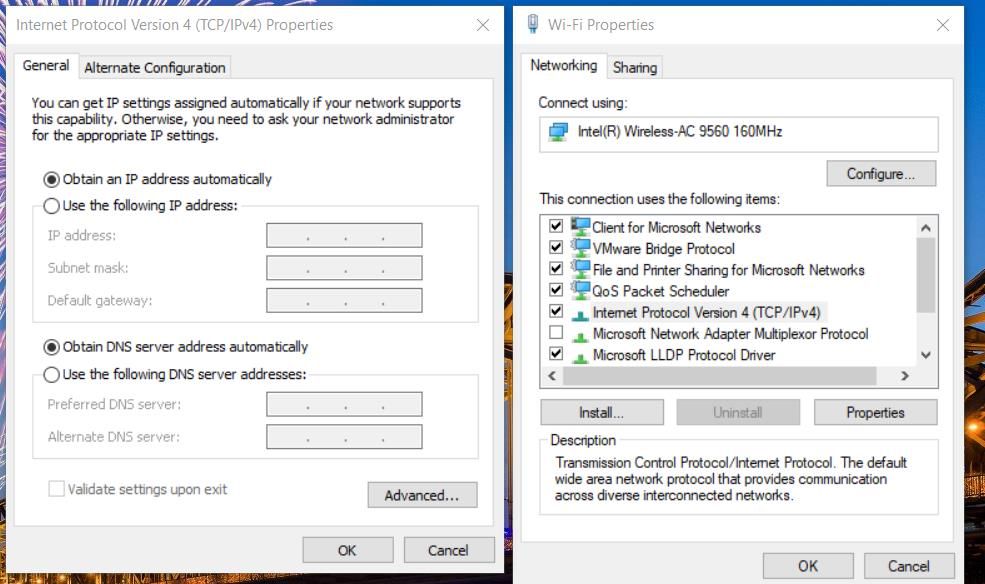Click the vertical scrollbar thumb in items list
Screen dimensions: 985x584
[925, 275]
